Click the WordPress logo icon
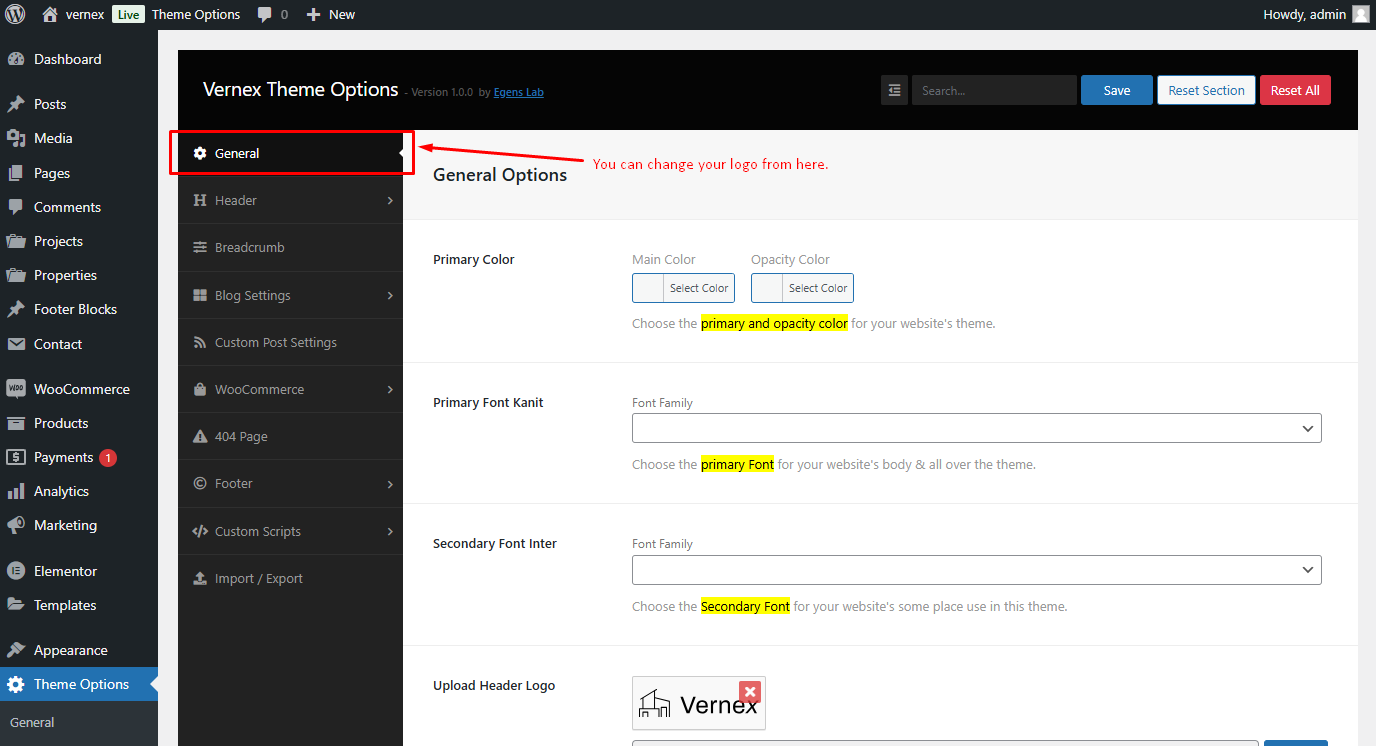Viewport: 1376px width, 746px height. [x=15, y=14]
